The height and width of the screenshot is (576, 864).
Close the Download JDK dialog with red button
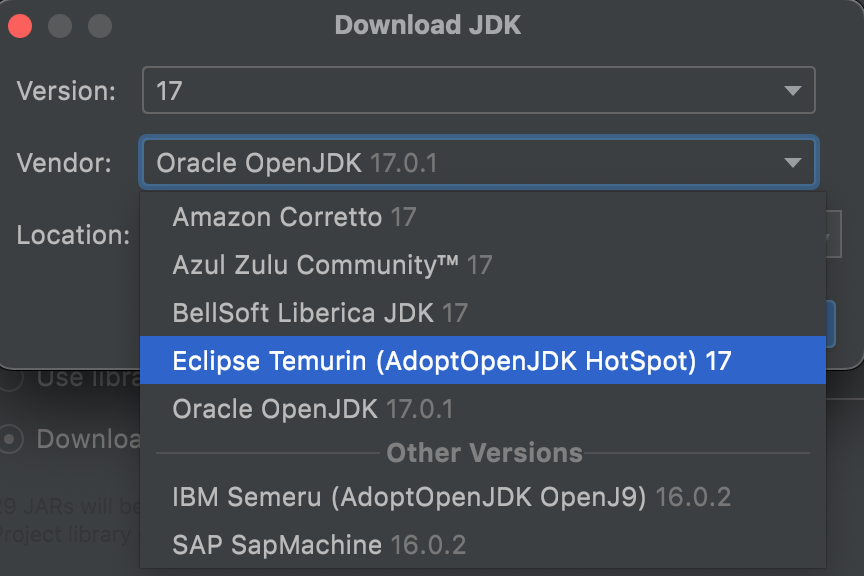pyautogui.click(x=20, y=26)
